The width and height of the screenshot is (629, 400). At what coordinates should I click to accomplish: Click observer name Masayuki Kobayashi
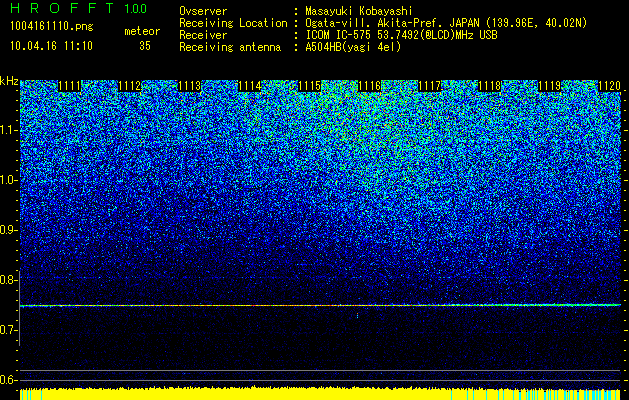coord(359,11)
